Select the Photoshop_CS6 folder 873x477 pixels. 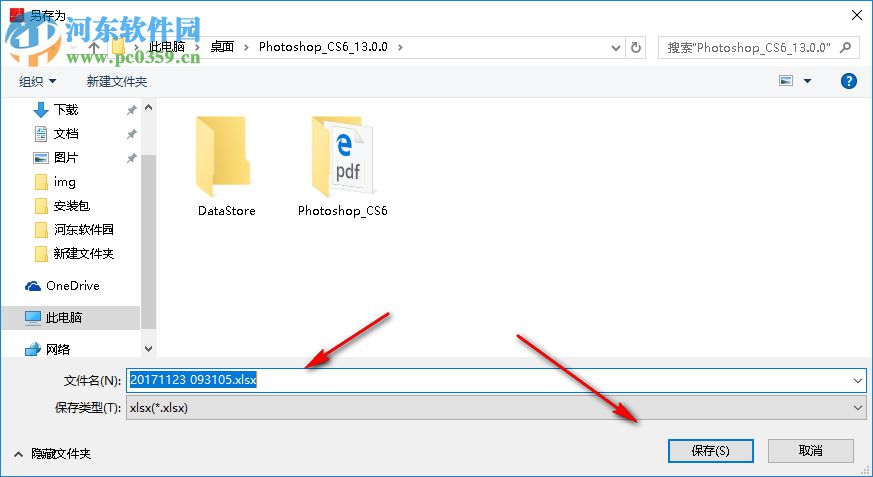pyautogui.click(x=342, y=166)
